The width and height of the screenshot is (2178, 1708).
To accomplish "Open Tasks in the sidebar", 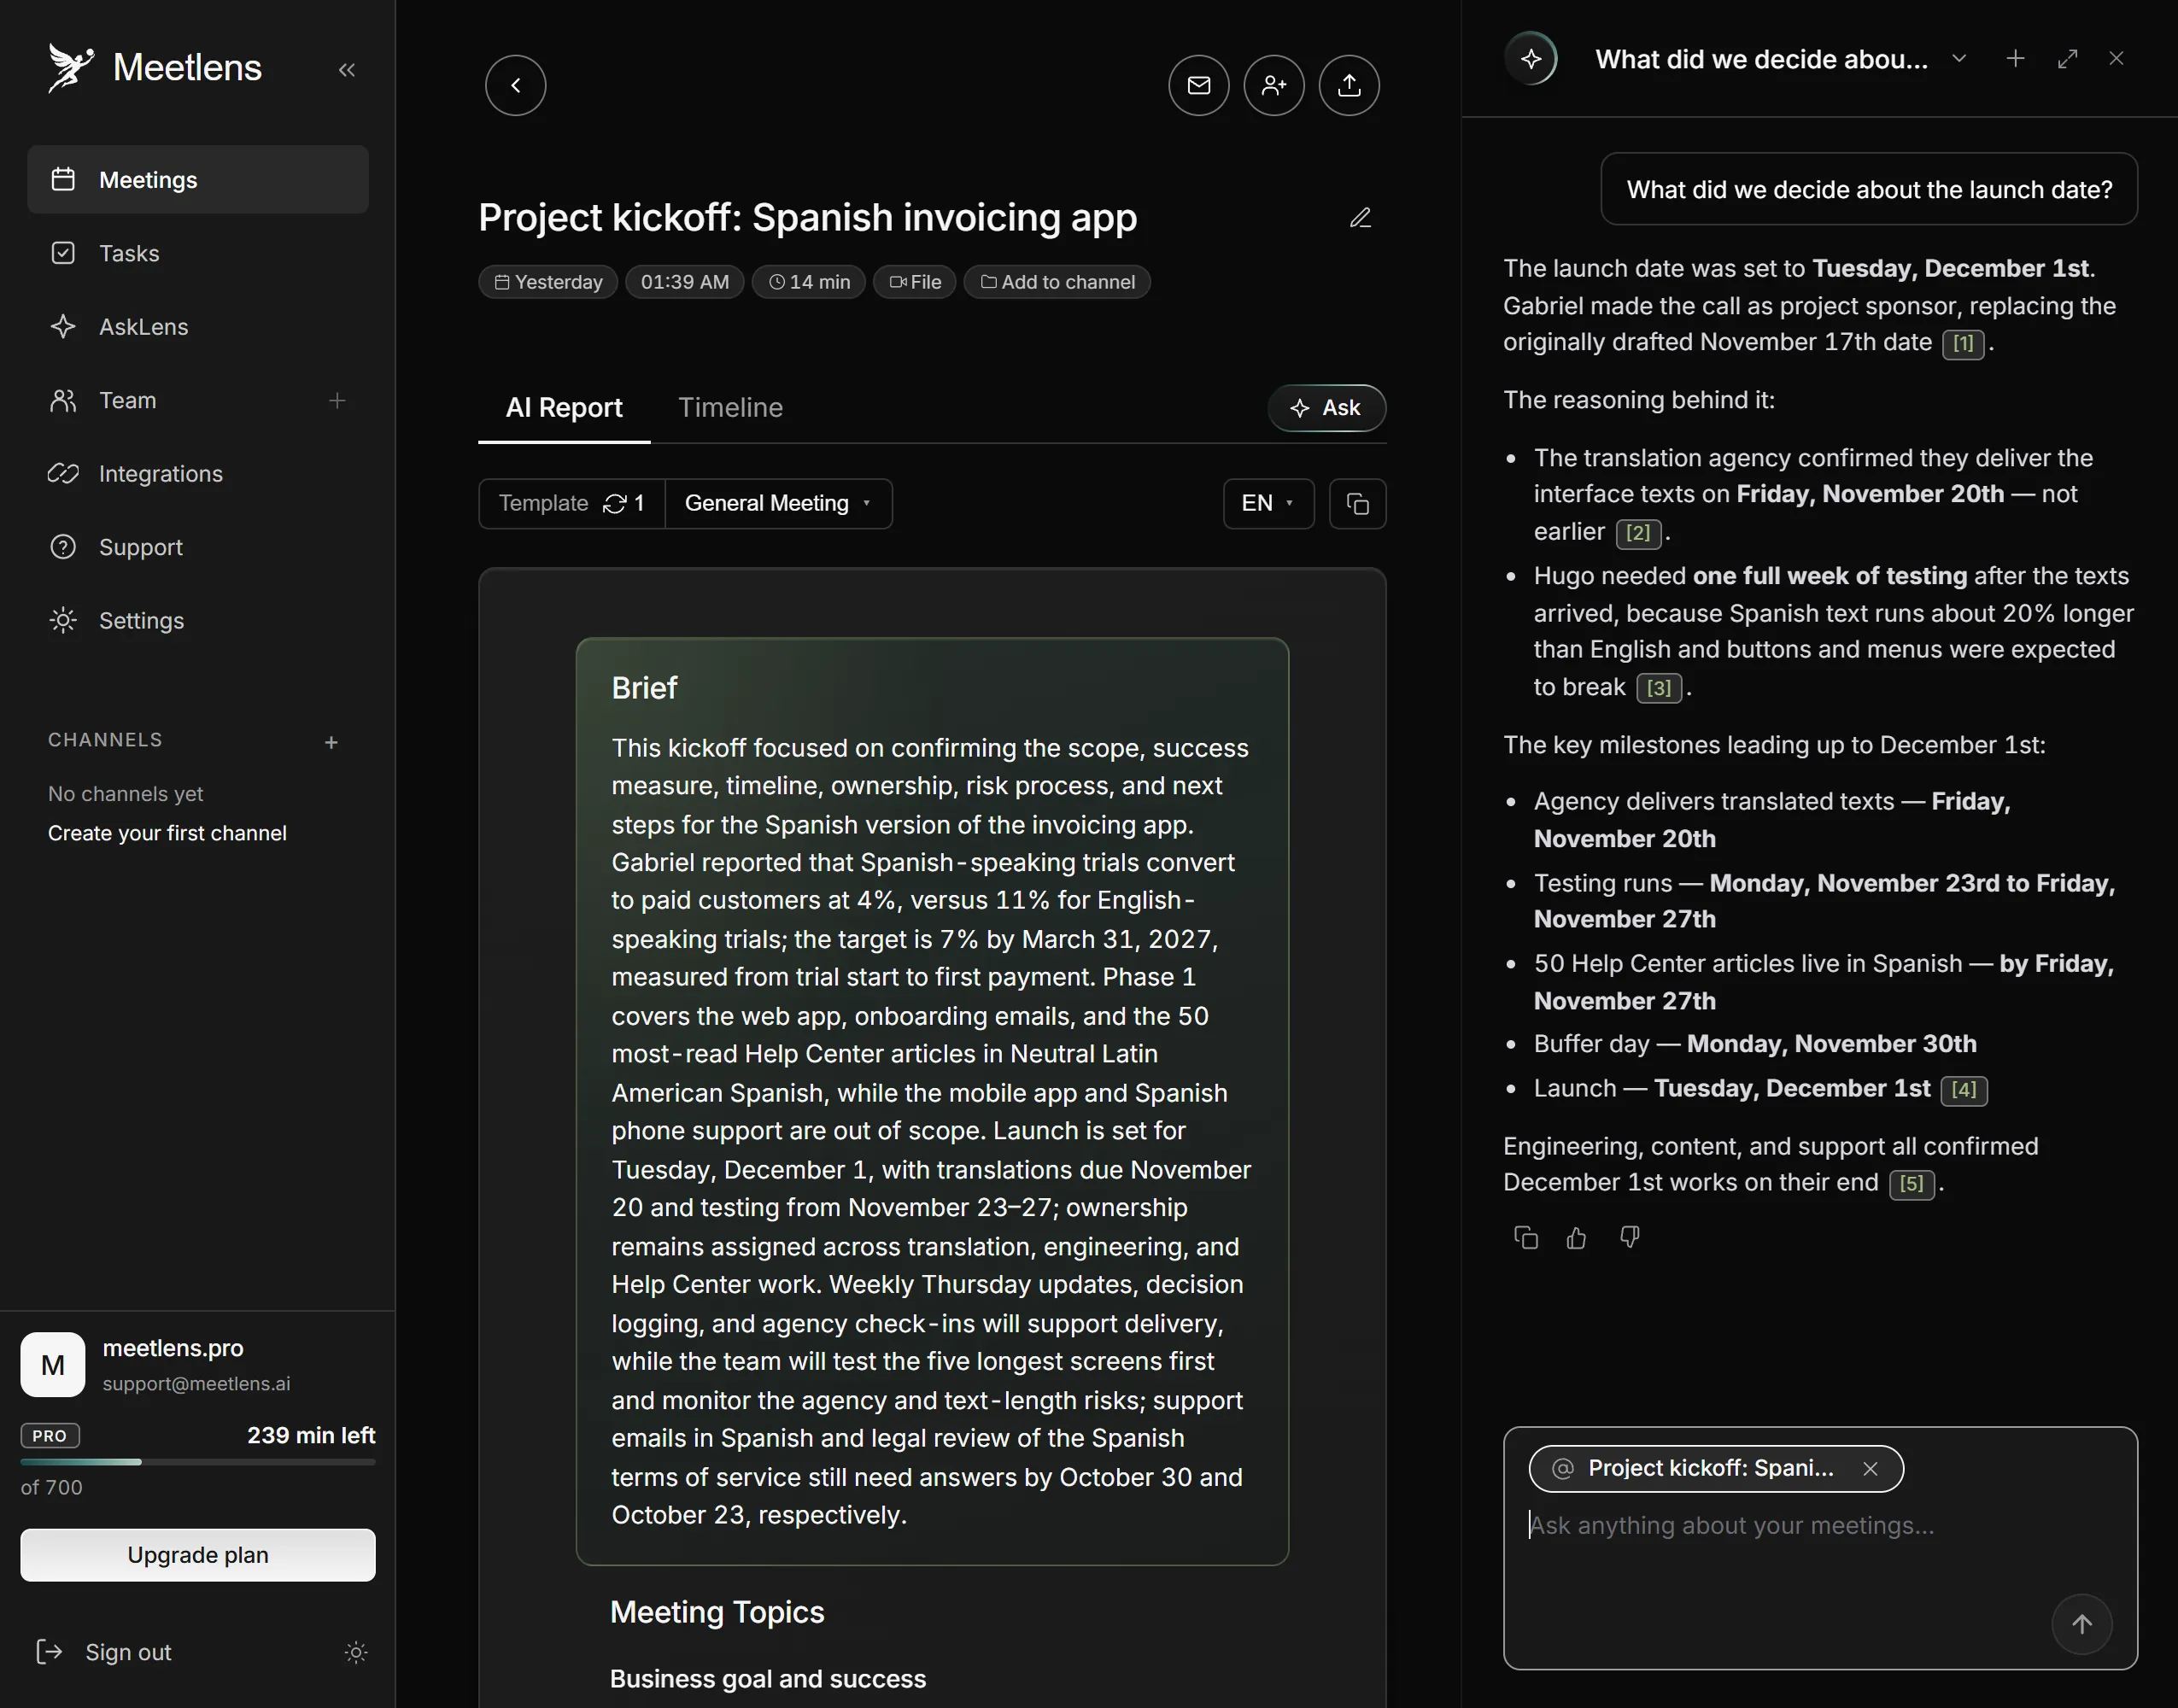I will click(x=198, y=254).
